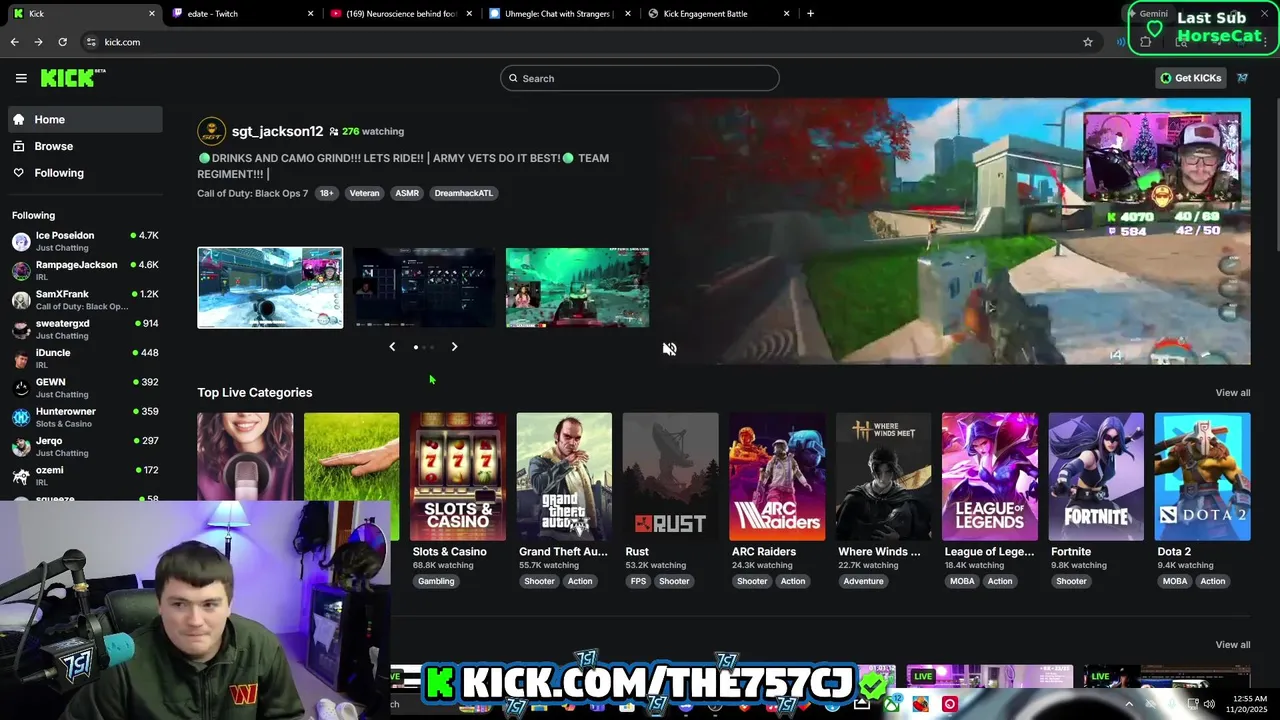This screenshot has height=720, width=1280.
Task: Open the Grand Theft Auto category card
Action: coord(564,477)
